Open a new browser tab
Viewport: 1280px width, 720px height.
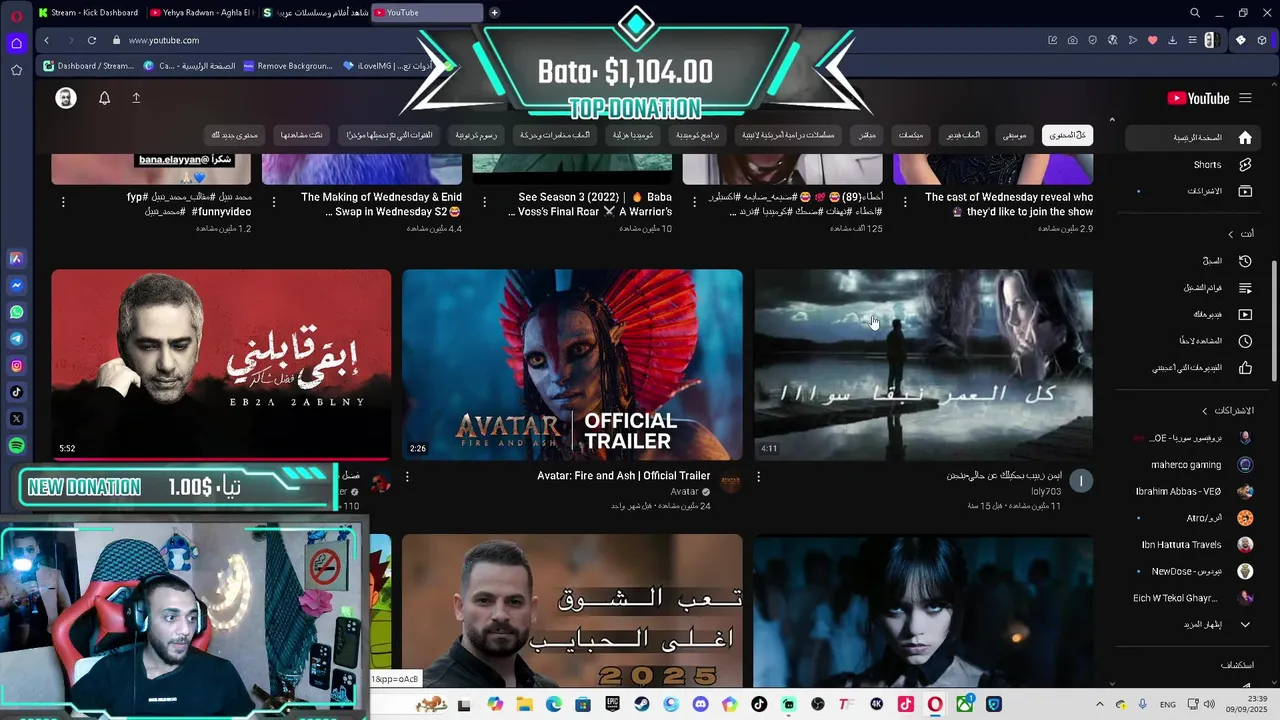tap(494, 13)
